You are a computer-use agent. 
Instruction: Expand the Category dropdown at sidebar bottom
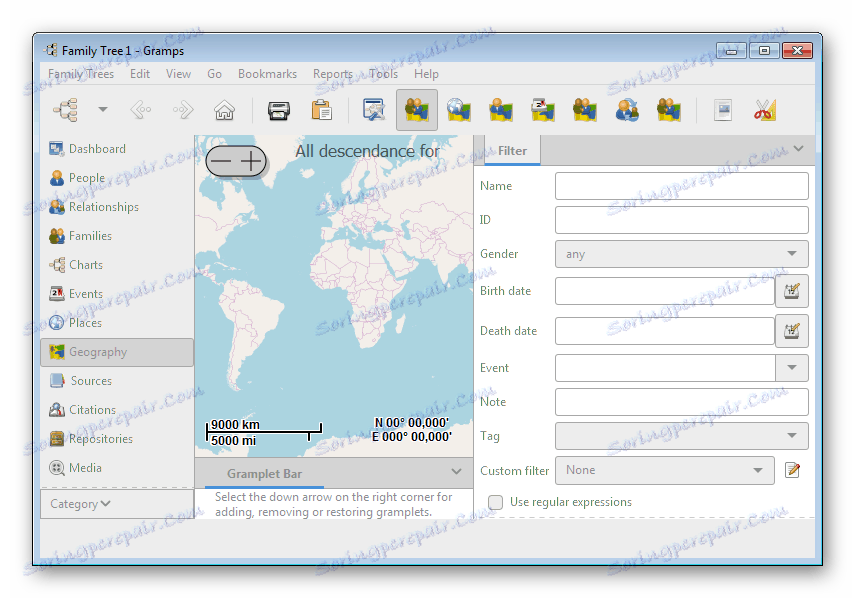pos(117,504)
